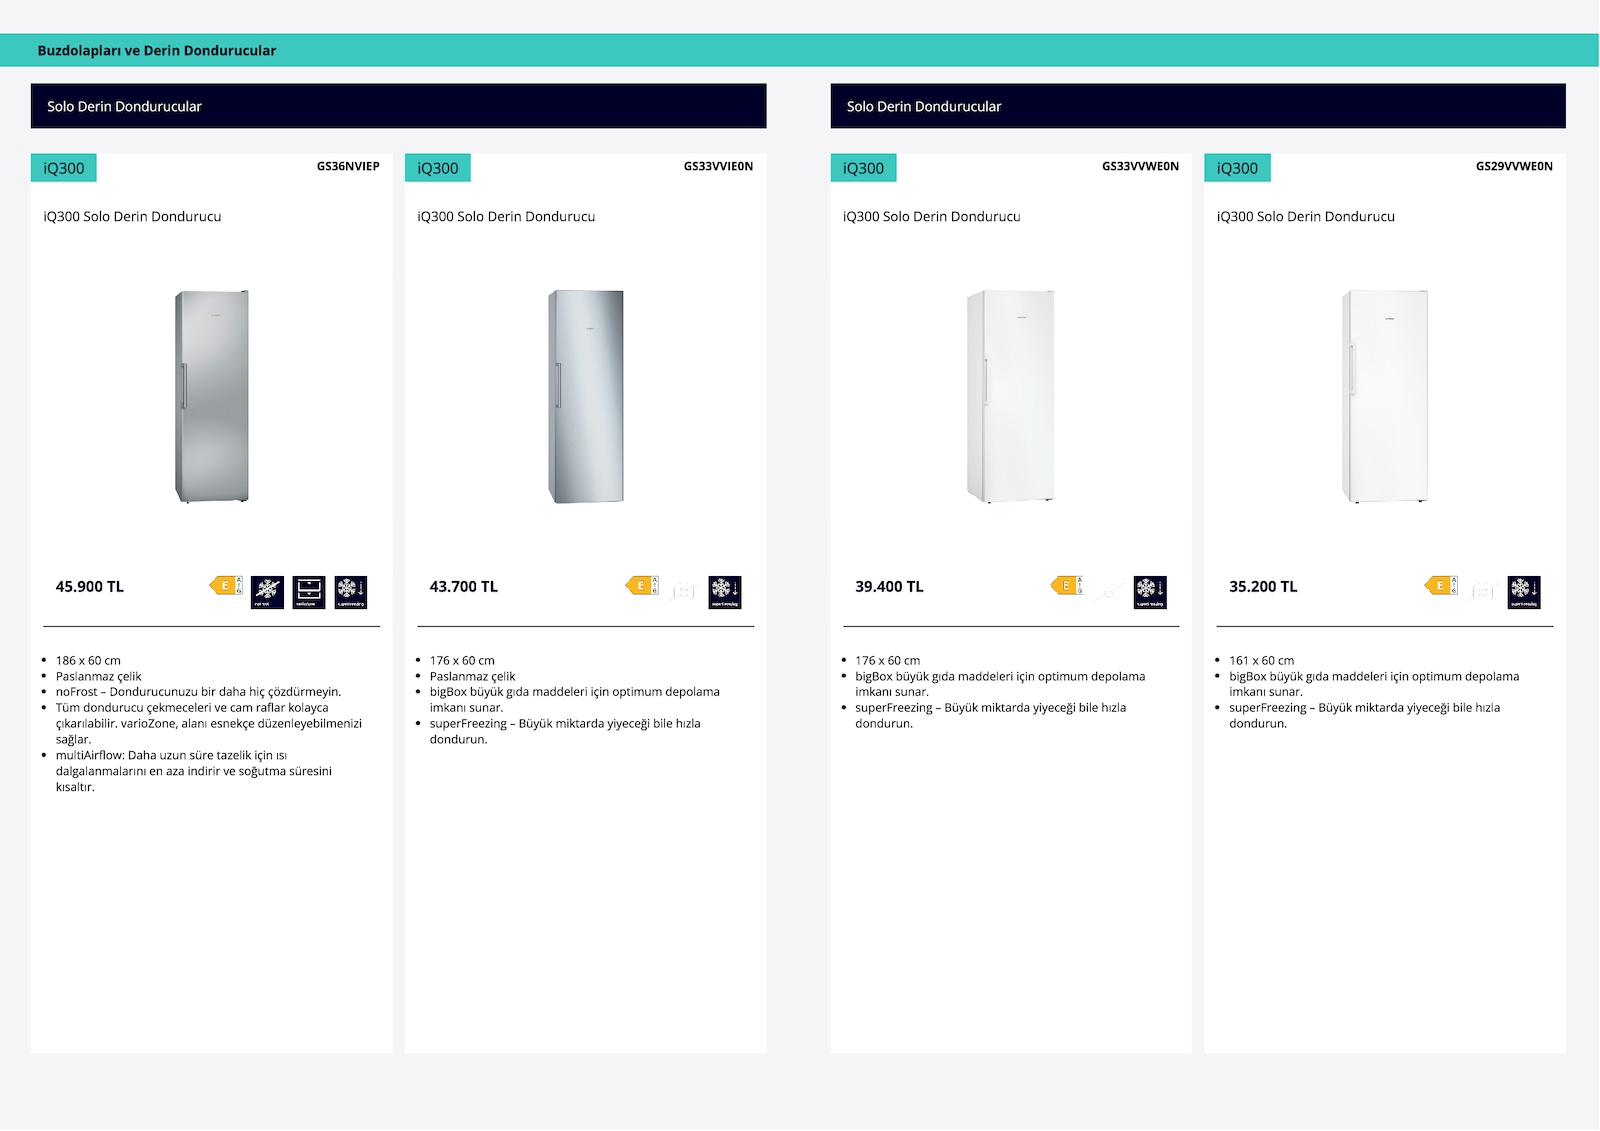This screenshot has height=1131, width=1600.
Task: Click the model code GS33VVWE0N
Action: pyautogui.click(x=1140, y=166)
